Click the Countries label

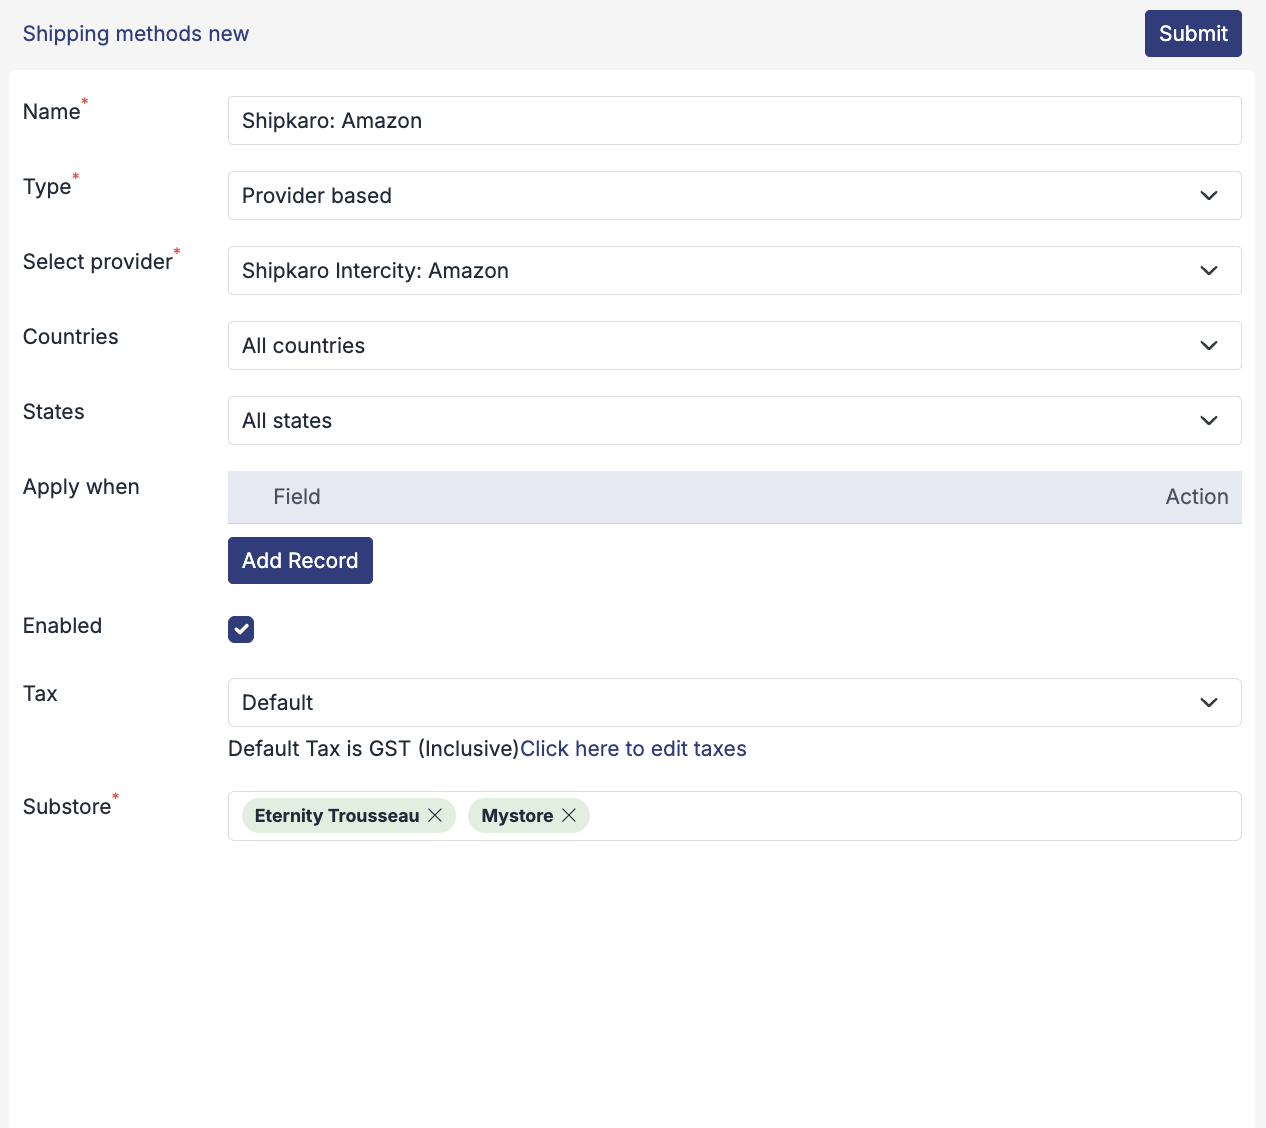(71, 337)
